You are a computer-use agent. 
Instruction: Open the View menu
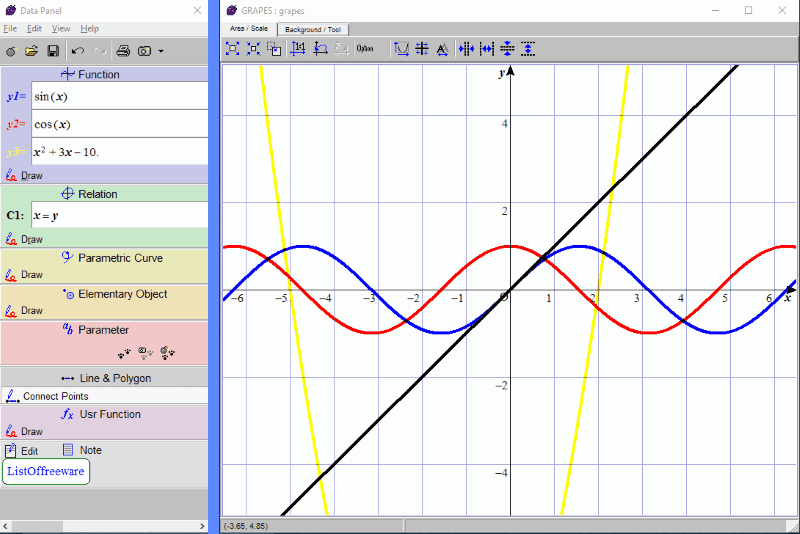[x=61, y=29]
